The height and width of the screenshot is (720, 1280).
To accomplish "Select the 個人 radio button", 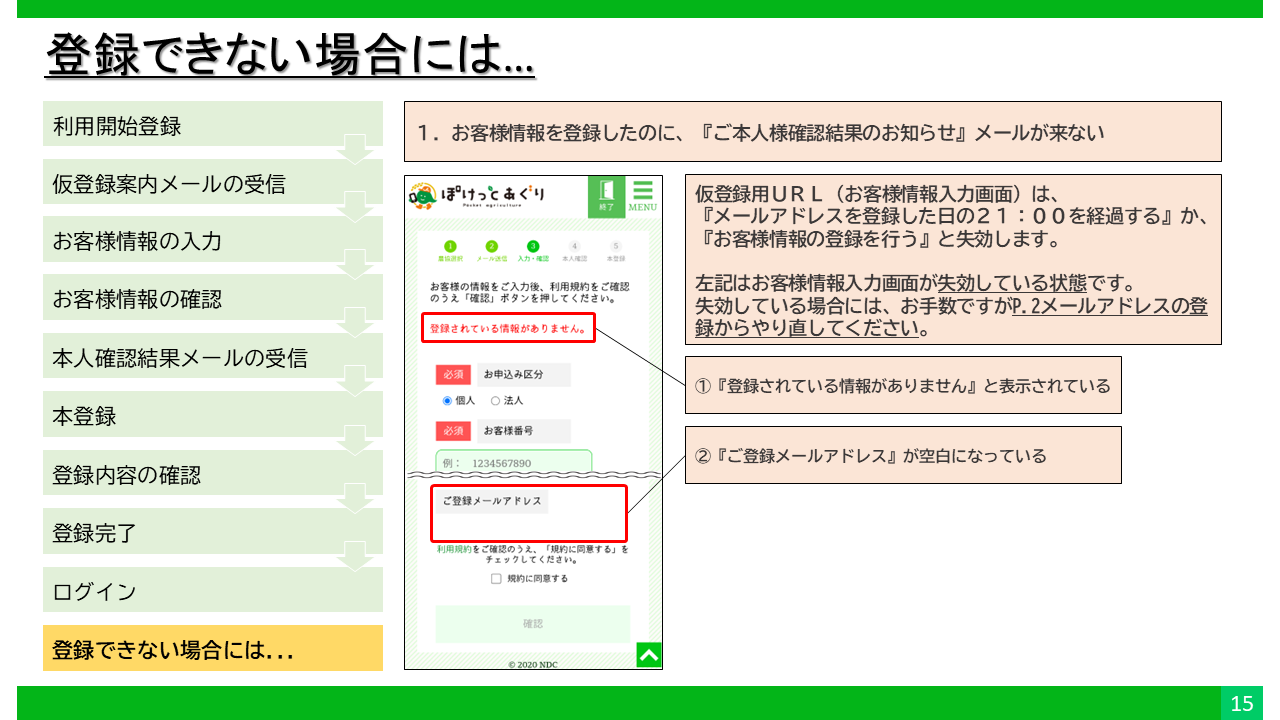I will point(448,401).
